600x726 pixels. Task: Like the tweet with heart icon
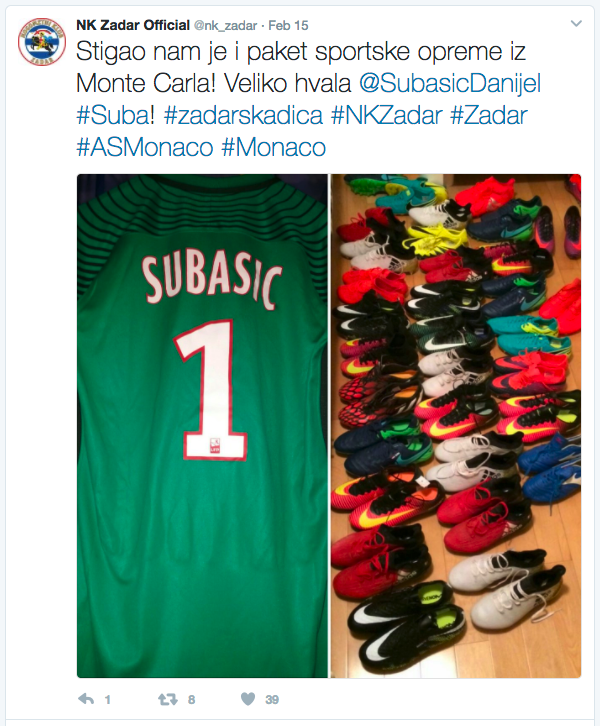click(x=248, y=699)
